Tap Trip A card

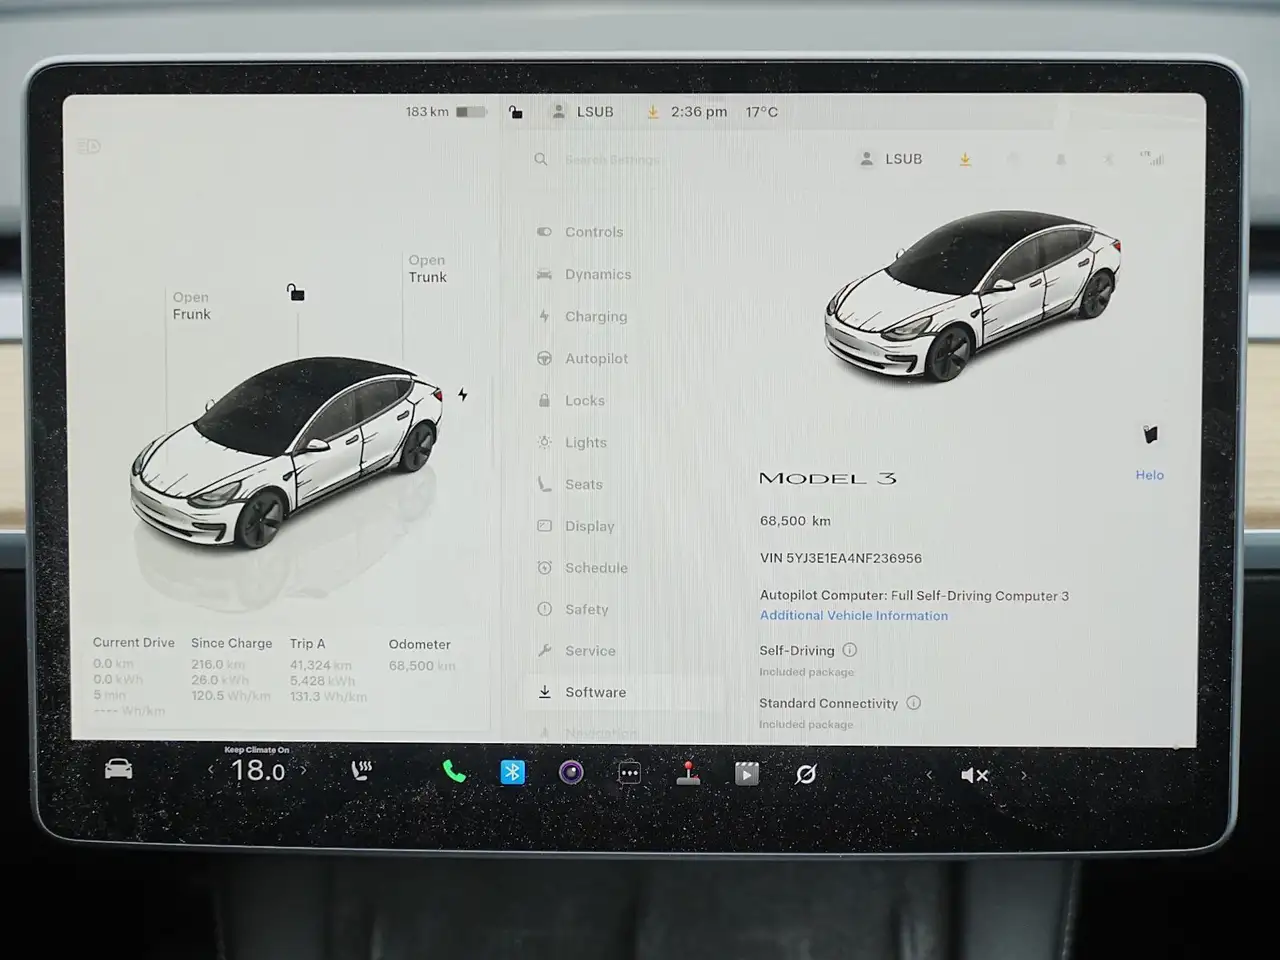(330, 670)
